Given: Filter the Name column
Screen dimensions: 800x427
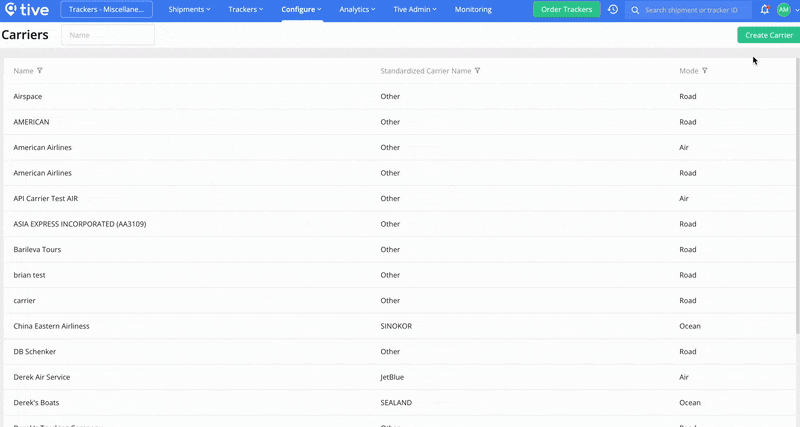Looking at the screenshot, I should click(x=40, y=71).
